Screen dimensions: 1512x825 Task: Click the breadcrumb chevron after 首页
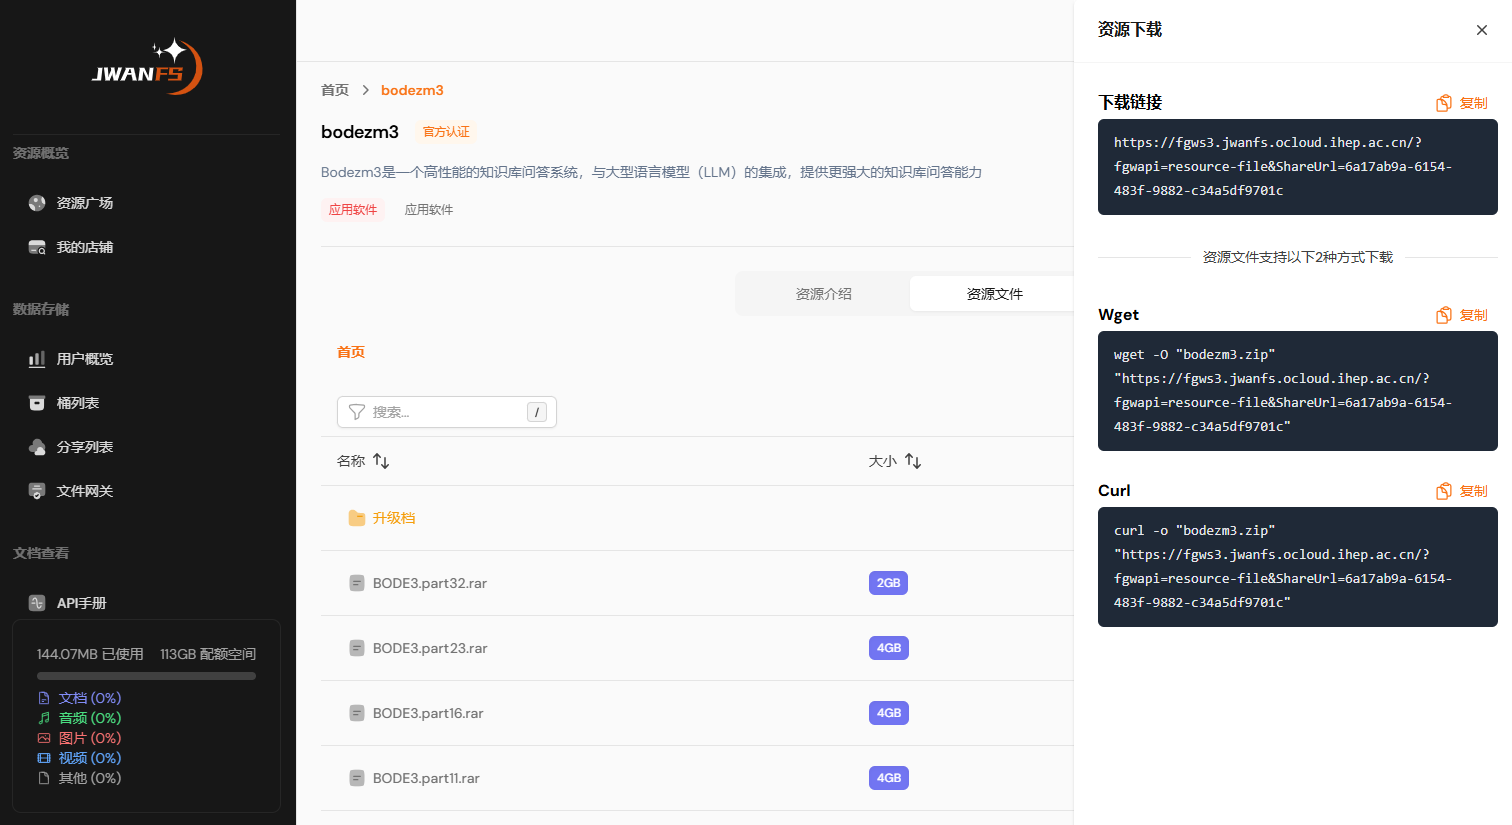click(x=365, y=90)
